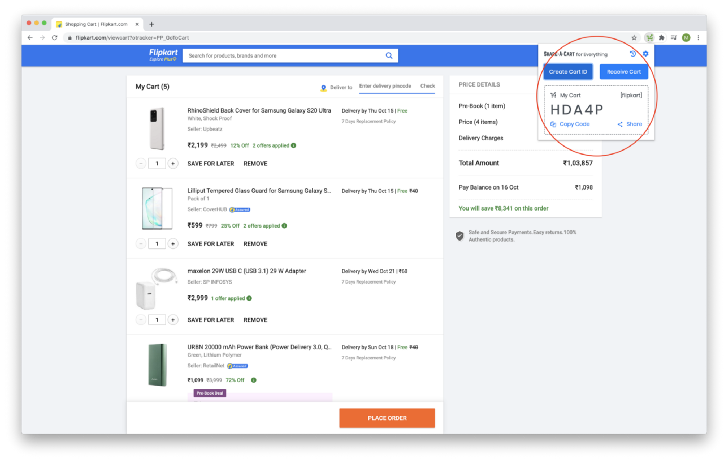Click the delivery location pin icon

[x=324, y=88]
